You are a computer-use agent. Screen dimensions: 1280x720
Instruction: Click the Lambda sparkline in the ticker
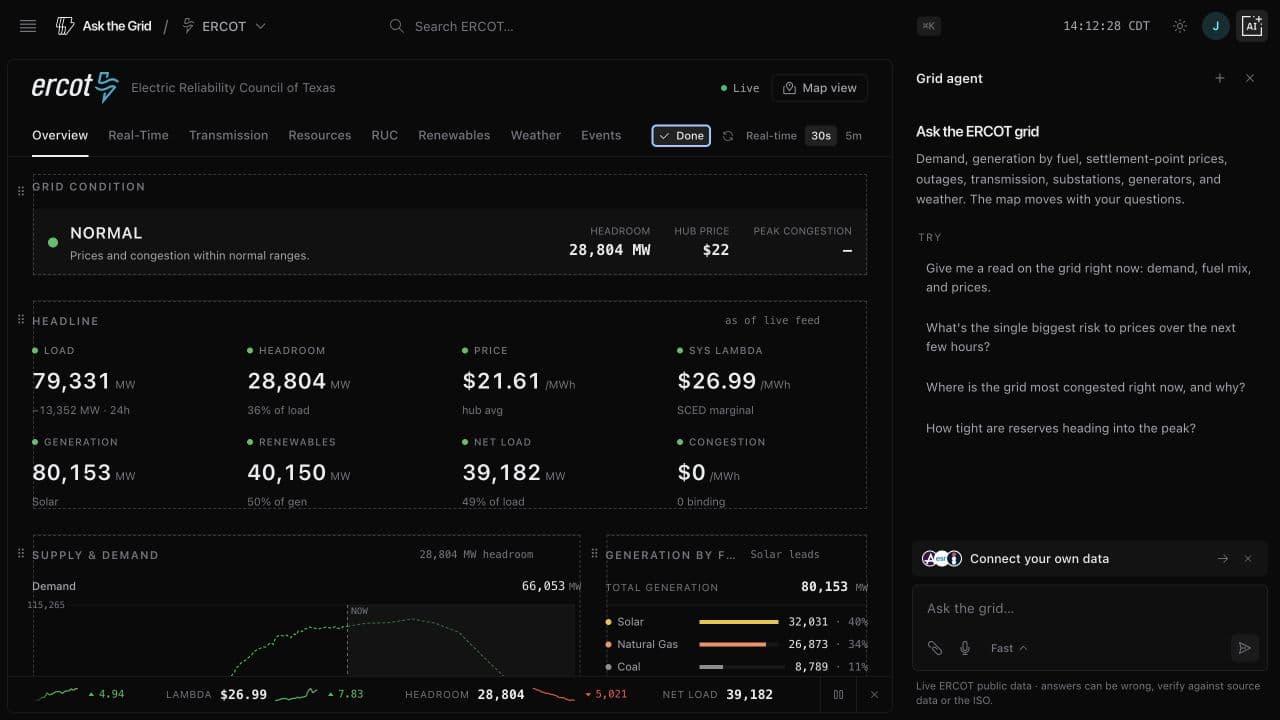coord(298,694)
